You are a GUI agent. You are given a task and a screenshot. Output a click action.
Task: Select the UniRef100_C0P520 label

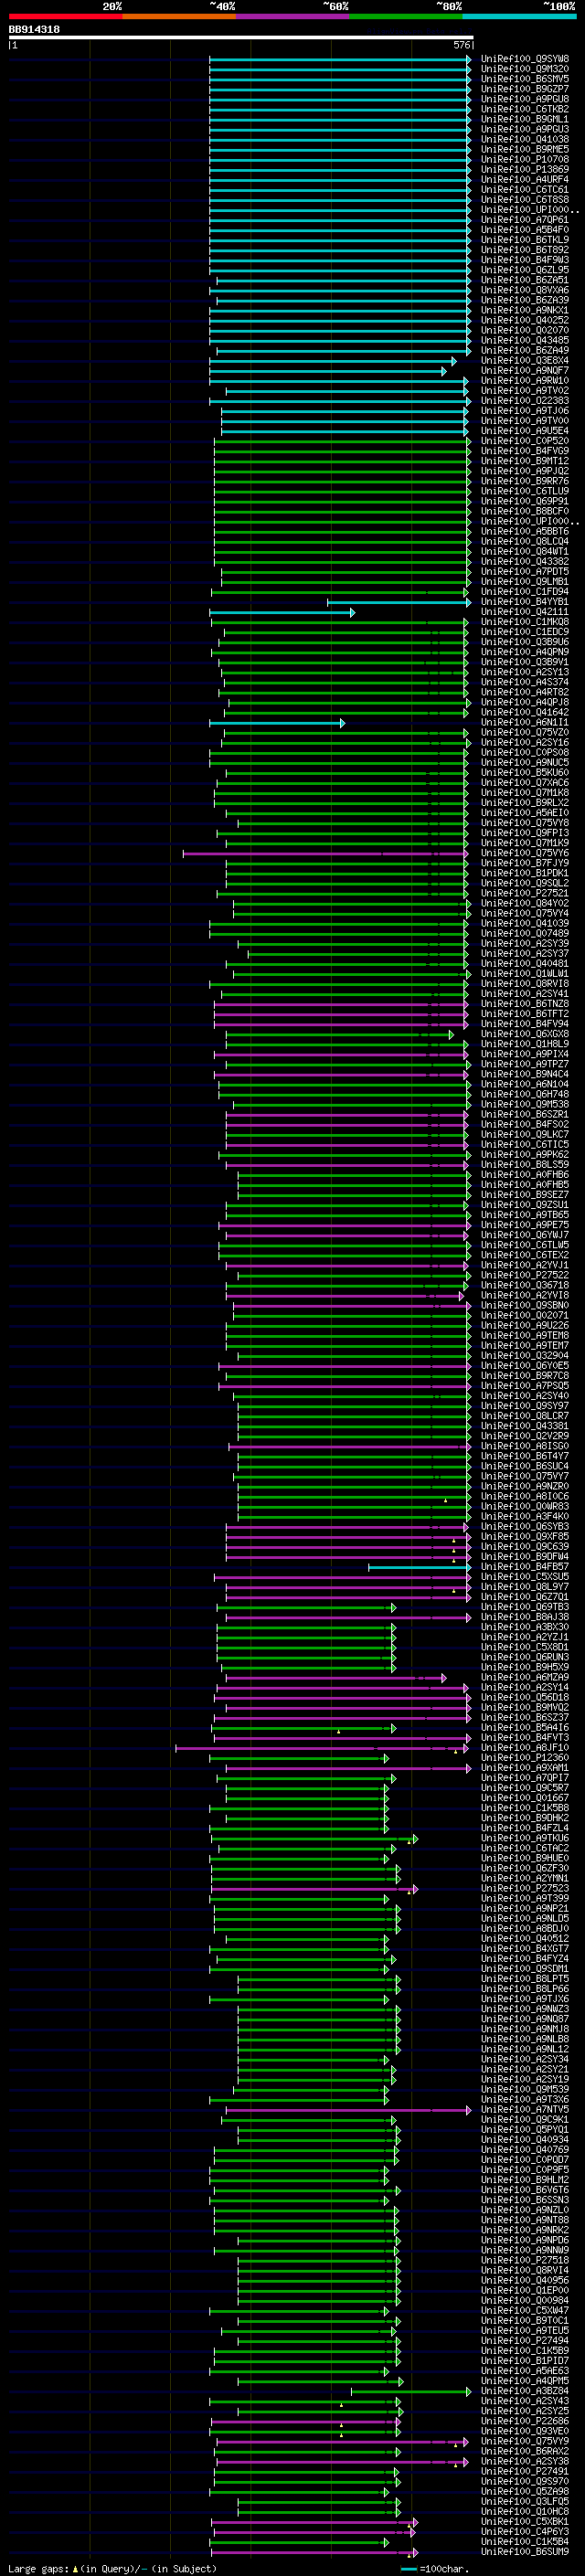coord(525,441)
